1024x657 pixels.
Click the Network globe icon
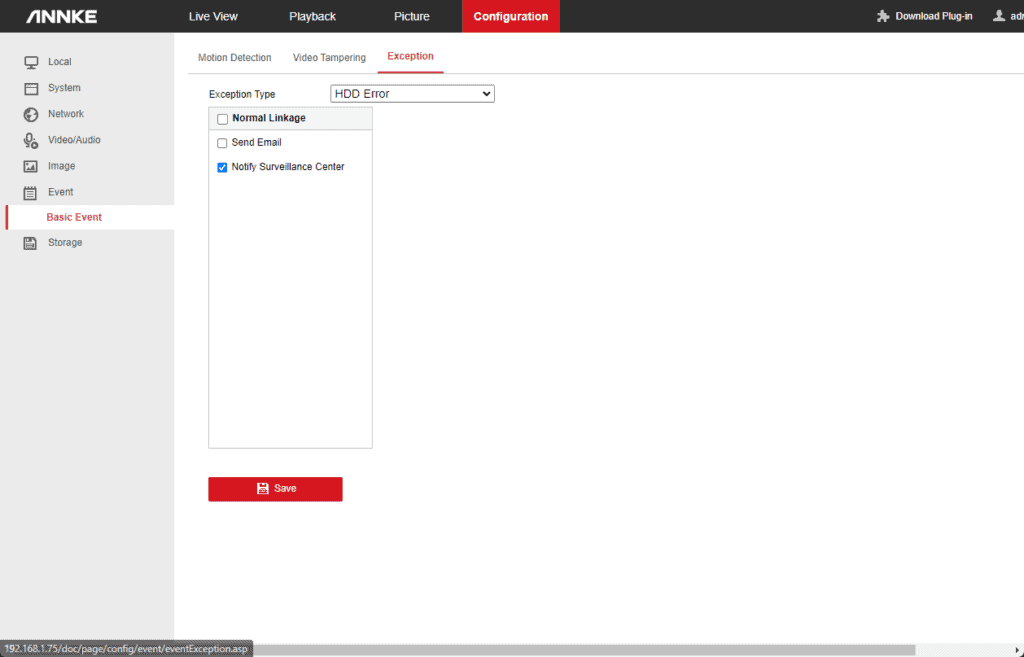click(x=31, y=114)
